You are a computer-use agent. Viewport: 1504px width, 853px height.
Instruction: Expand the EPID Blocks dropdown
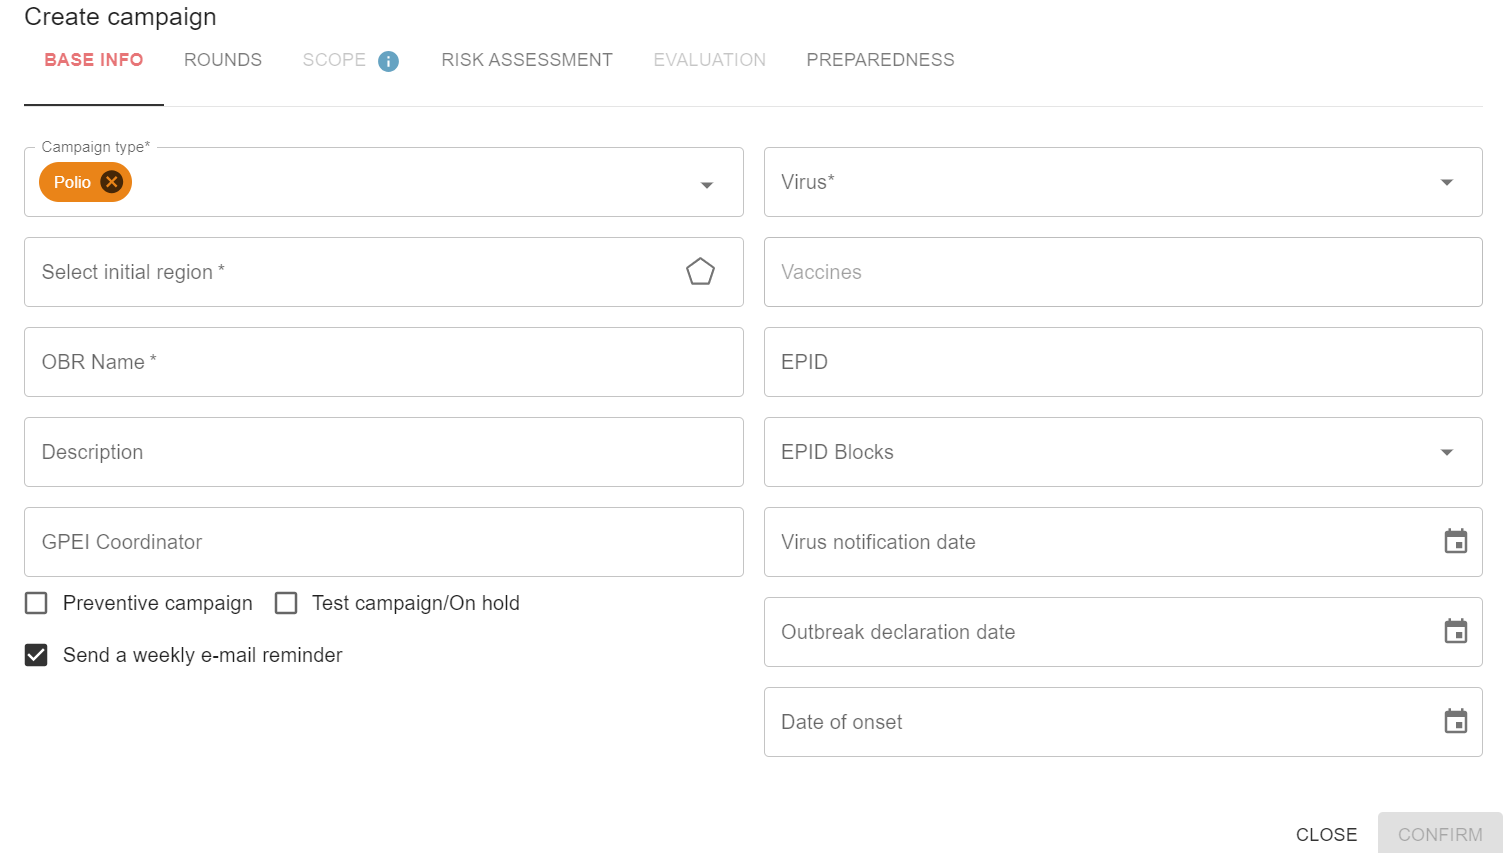(1446, 452)
